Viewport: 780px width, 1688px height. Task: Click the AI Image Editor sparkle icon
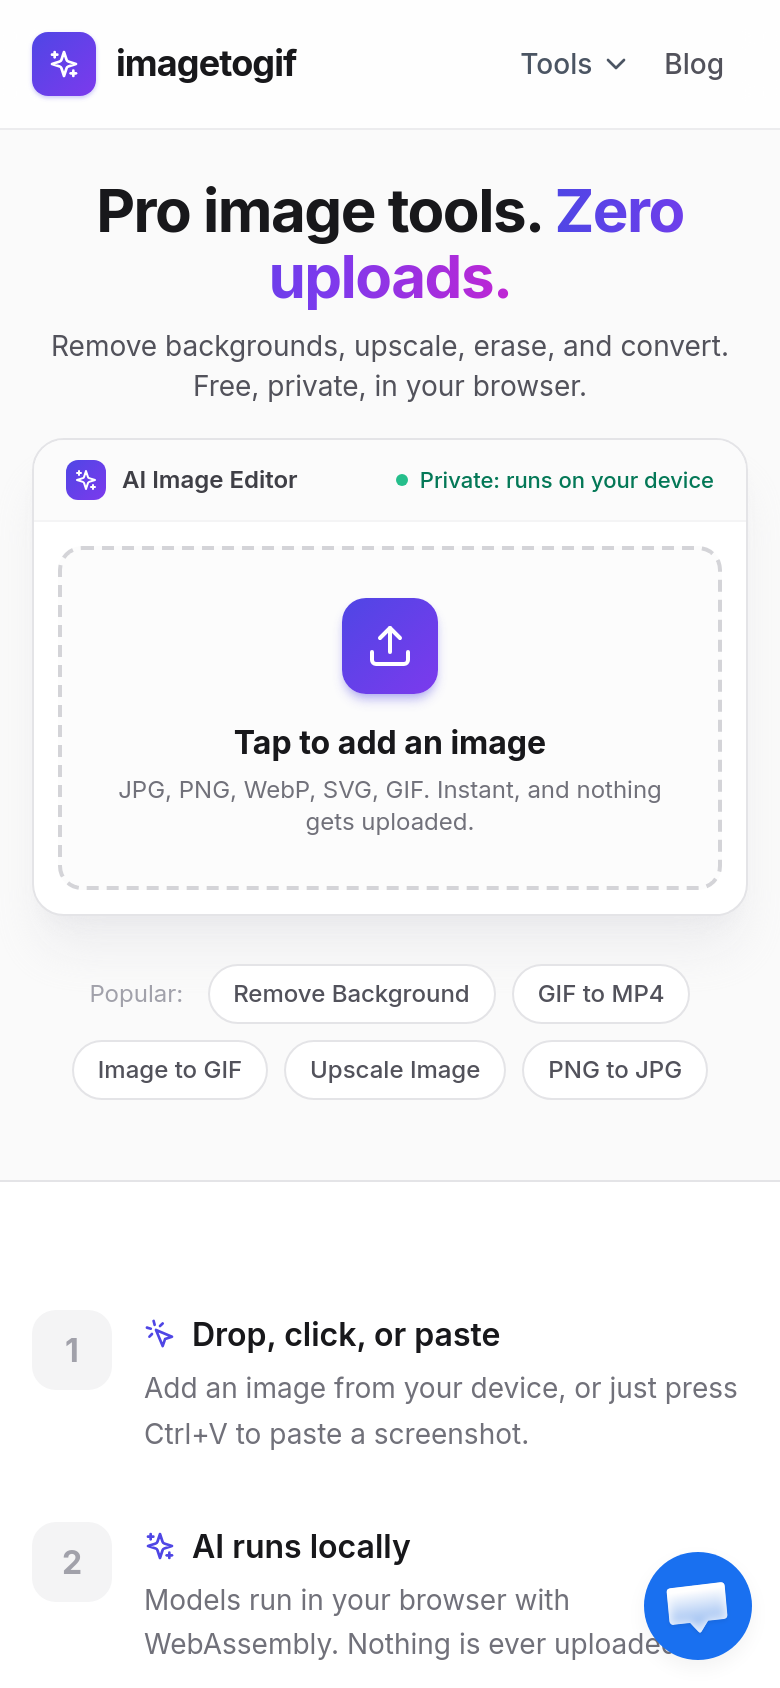coord(86,480)
